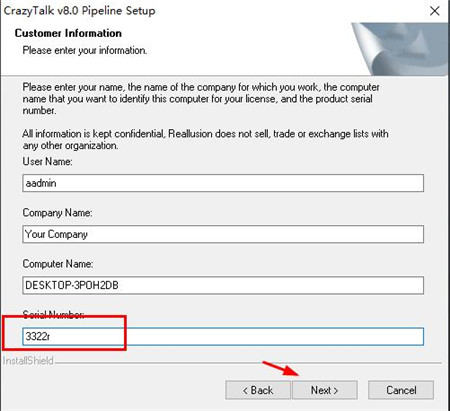Proceed with the Next button
450x411 pixels.
point(325,390)
